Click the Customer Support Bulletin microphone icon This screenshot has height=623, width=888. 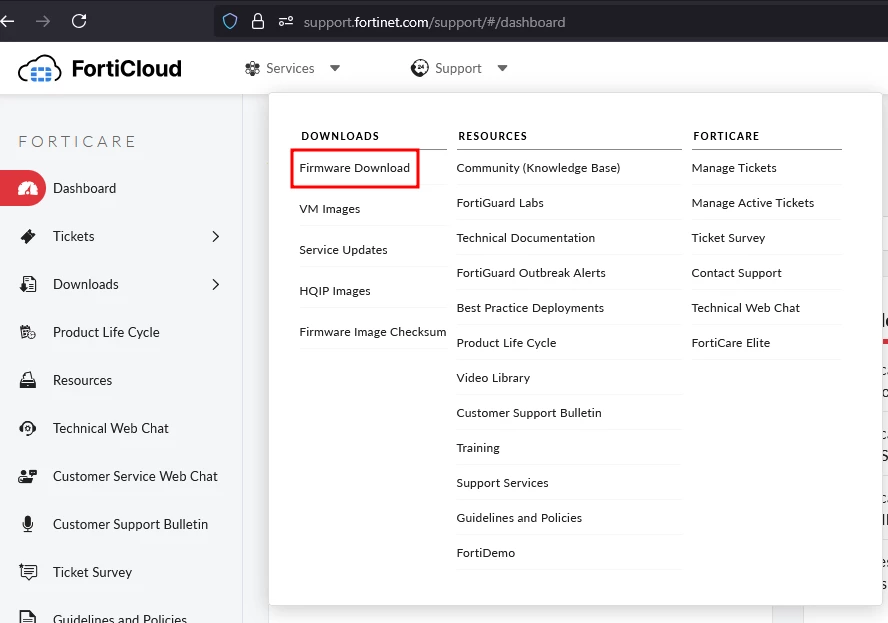tap(28, 524)
